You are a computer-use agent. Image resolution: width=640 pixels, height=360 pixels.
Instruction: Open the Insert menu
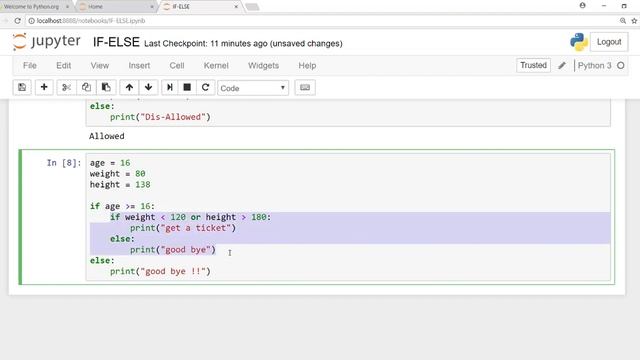(139, 65)
